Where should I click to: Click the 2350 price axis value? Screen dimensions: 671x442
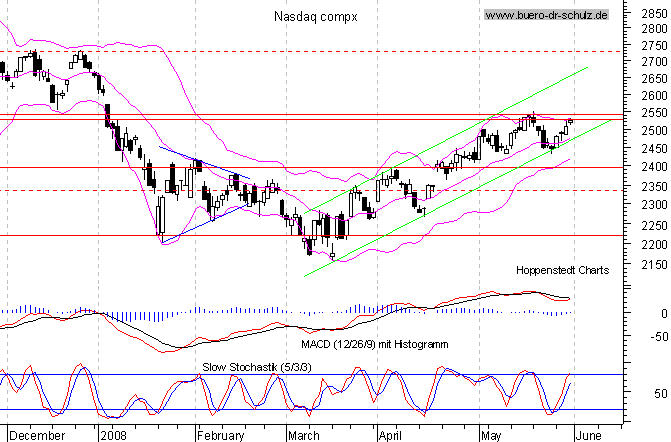[654, 187]
